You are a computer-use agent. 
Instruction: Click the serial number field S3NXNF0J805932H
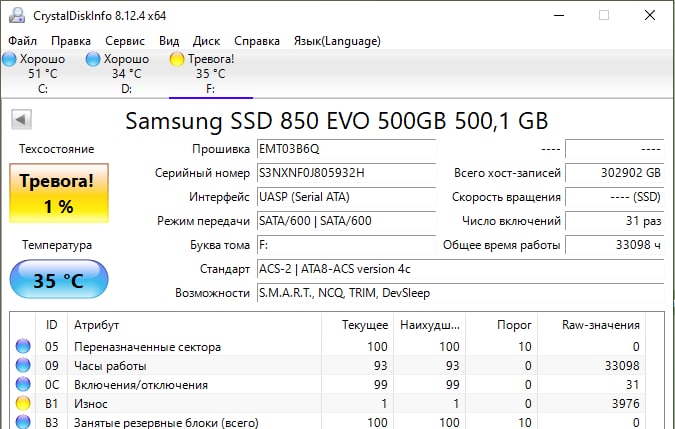coord(347,173)
